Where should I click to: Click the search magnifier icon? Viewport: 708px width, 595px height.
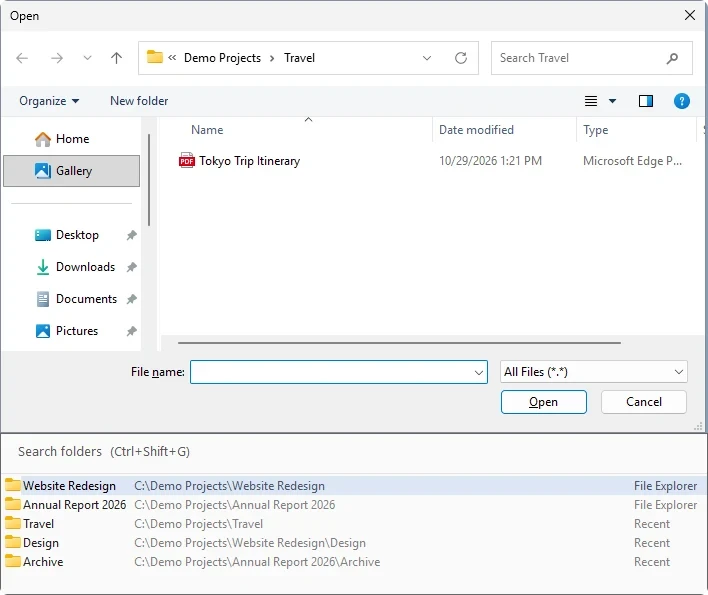pos(672,58)
